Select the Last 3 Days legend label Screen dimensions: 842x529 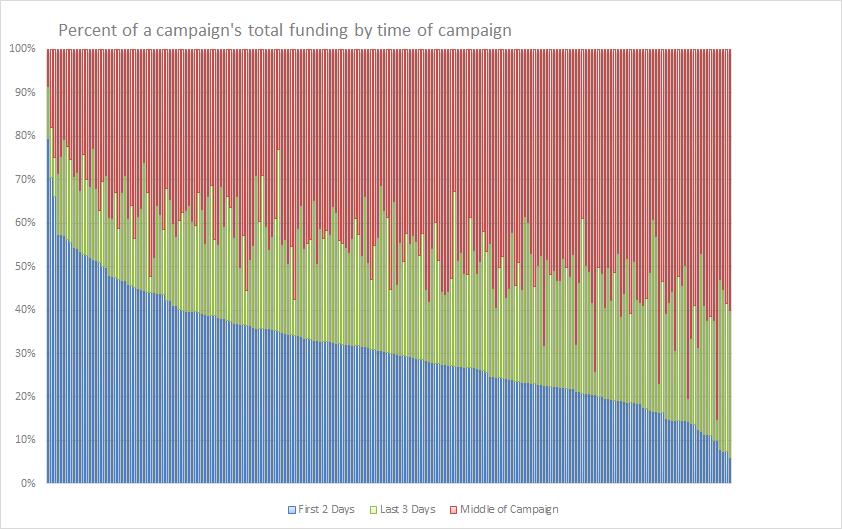click(x=410, y=510)
